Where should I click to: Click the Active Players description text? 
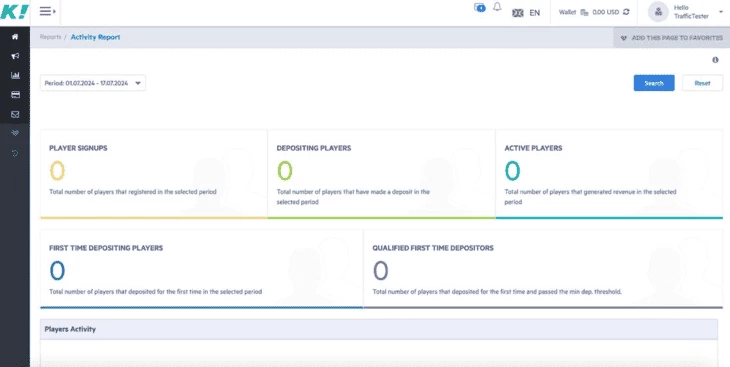pyautogui.click(x=590, y=197)
